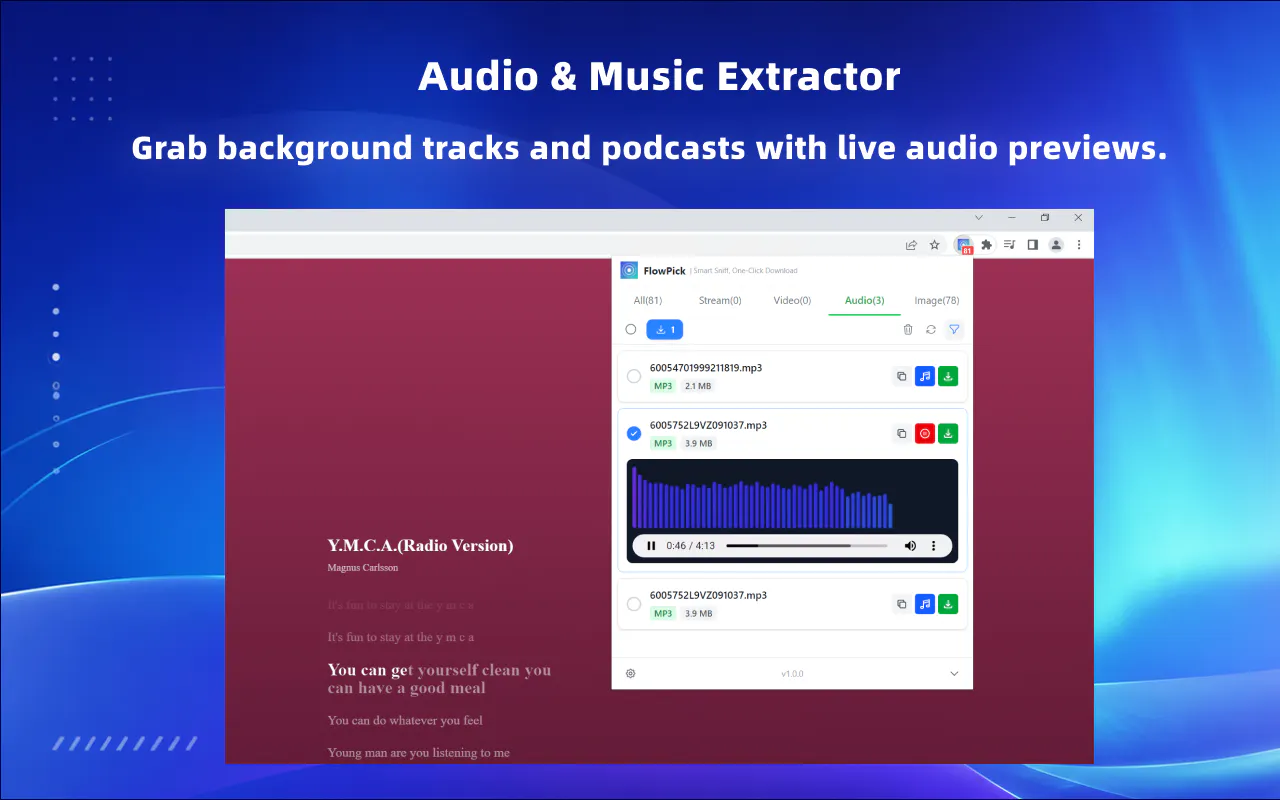1280x800 pixels.
Task: Copy link of the checked 6005752L9VZ091037.mp3 item
Action: coord(901,433)
